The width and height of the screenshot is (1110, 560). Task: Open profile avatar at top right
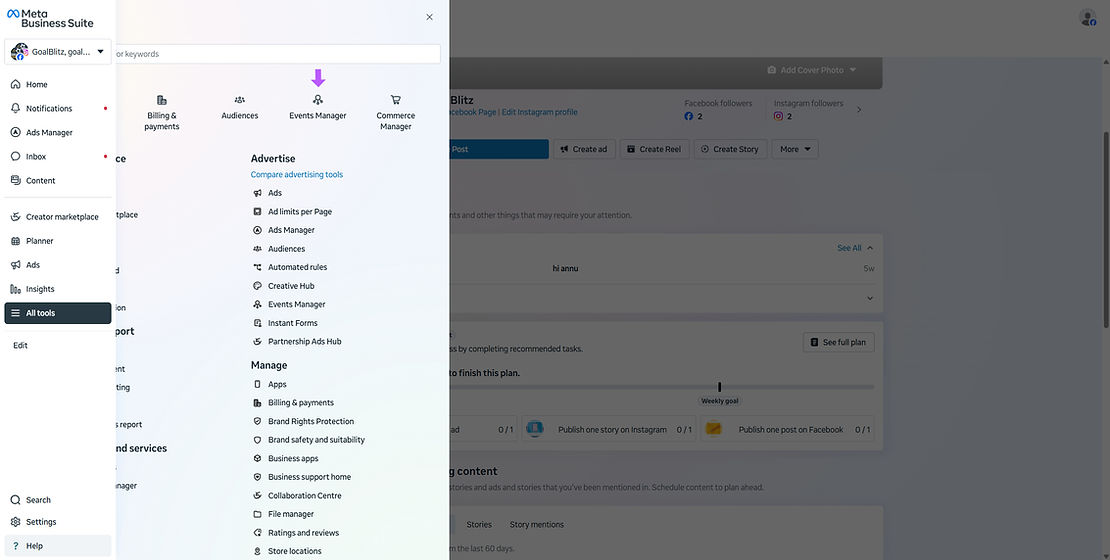[1087, 18]
